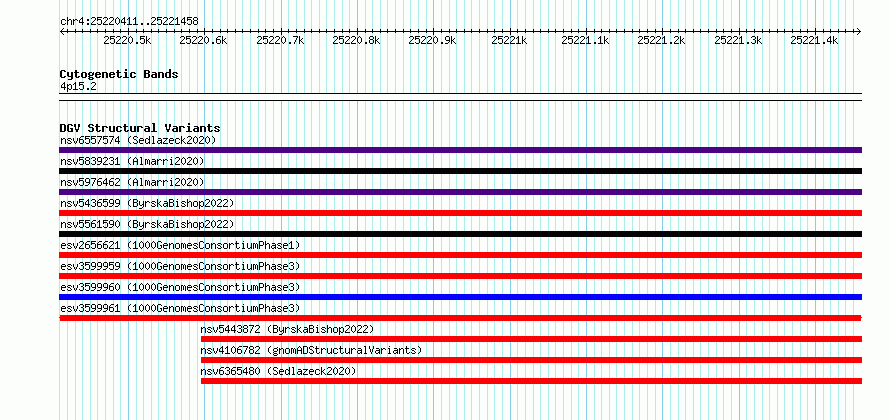
Task: Click ruler position 25221.2k
Action: pyautogui.click(x=662, y=40)
